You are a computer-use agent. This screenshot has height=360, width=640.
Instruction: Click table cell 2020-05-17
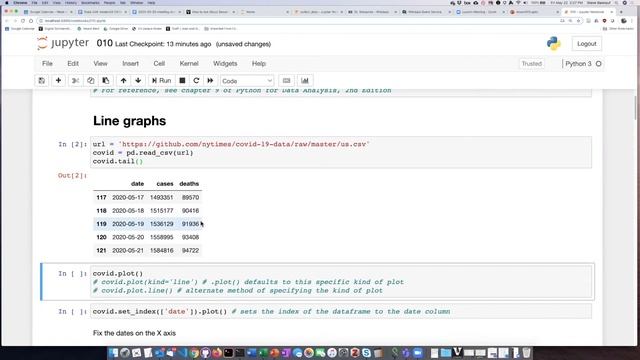128,198
